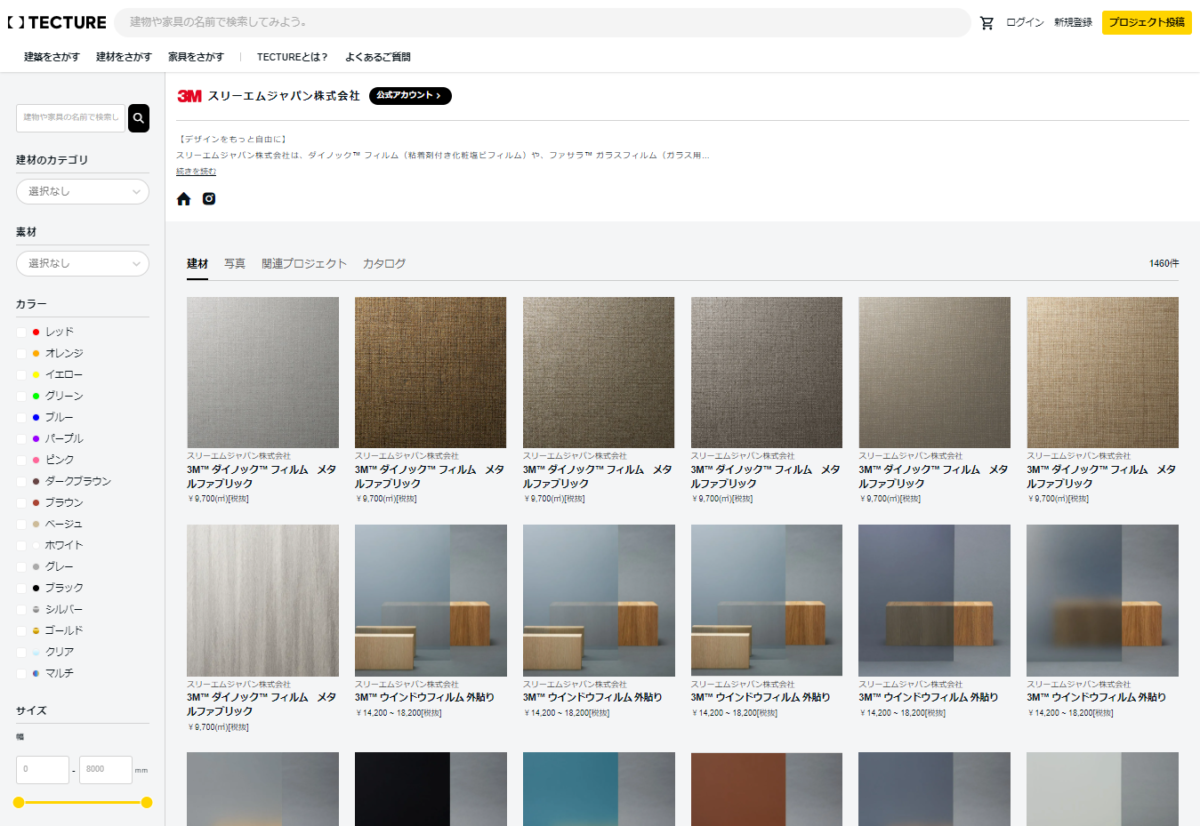Switch to the 写真 tab
The width and height of the screenshot is (1200, 826).
234,264
